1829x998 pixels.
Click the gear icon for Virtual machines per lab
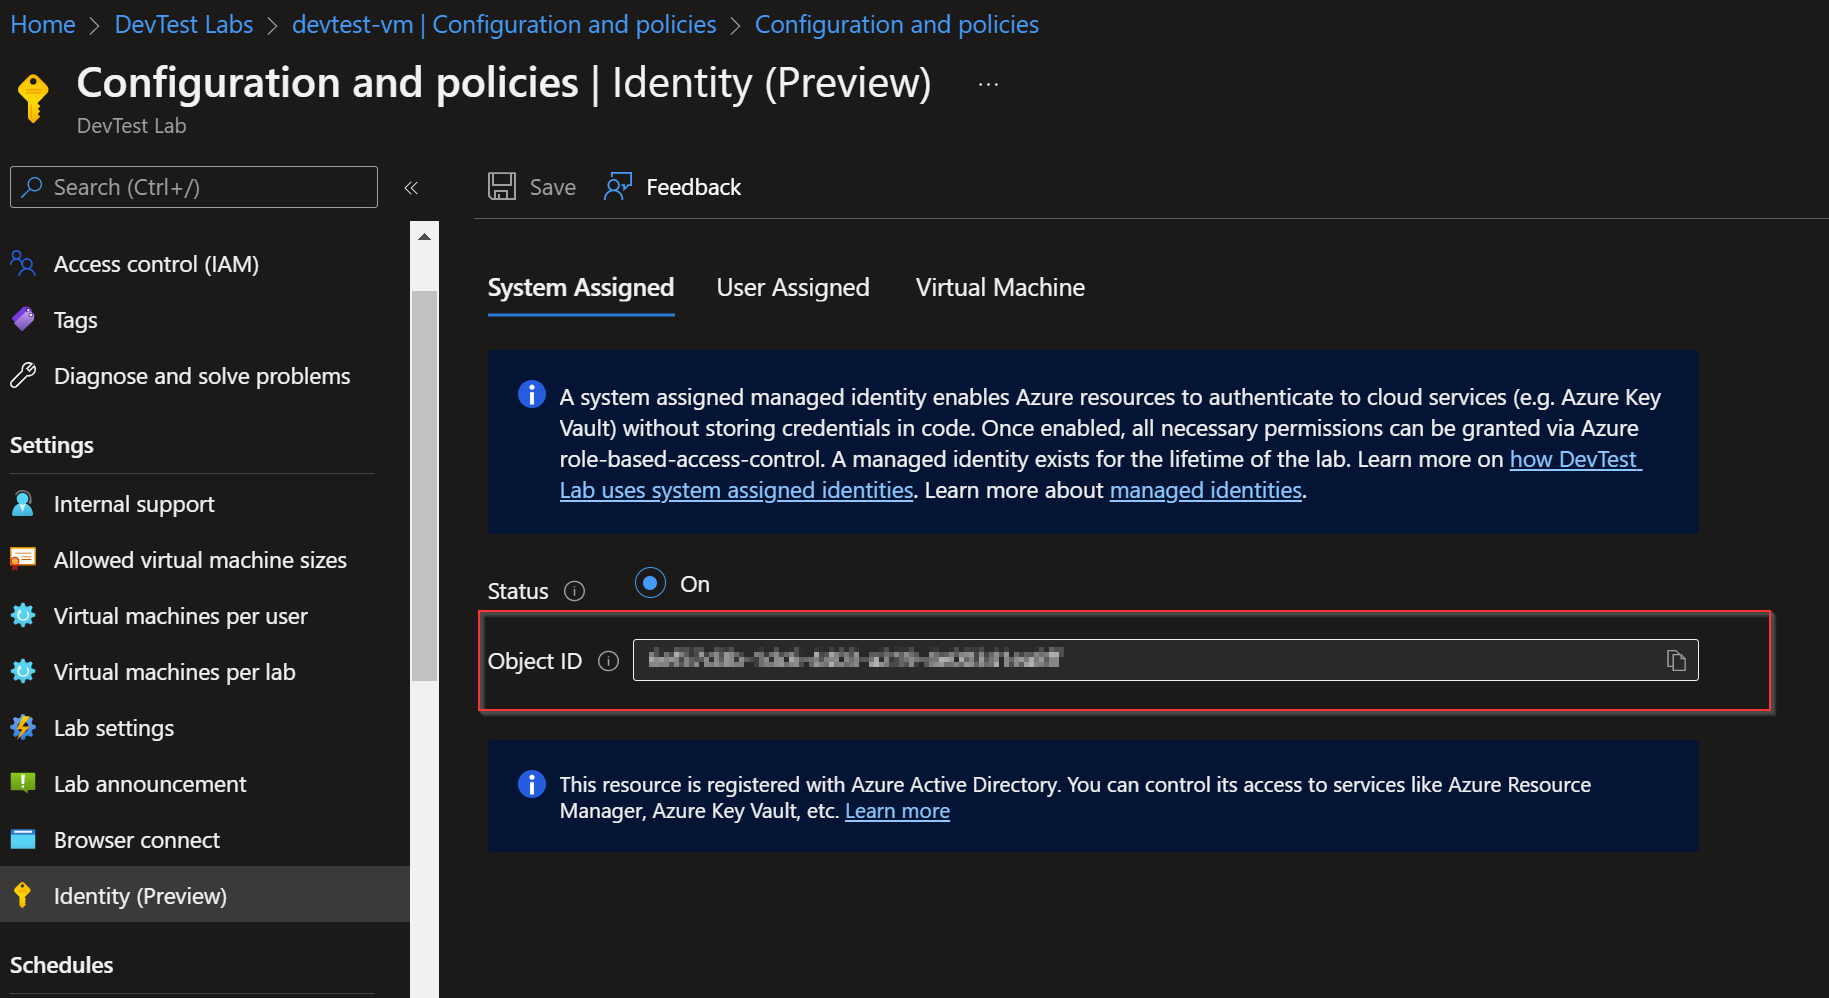pyautogui.click(x=23, y=672)
